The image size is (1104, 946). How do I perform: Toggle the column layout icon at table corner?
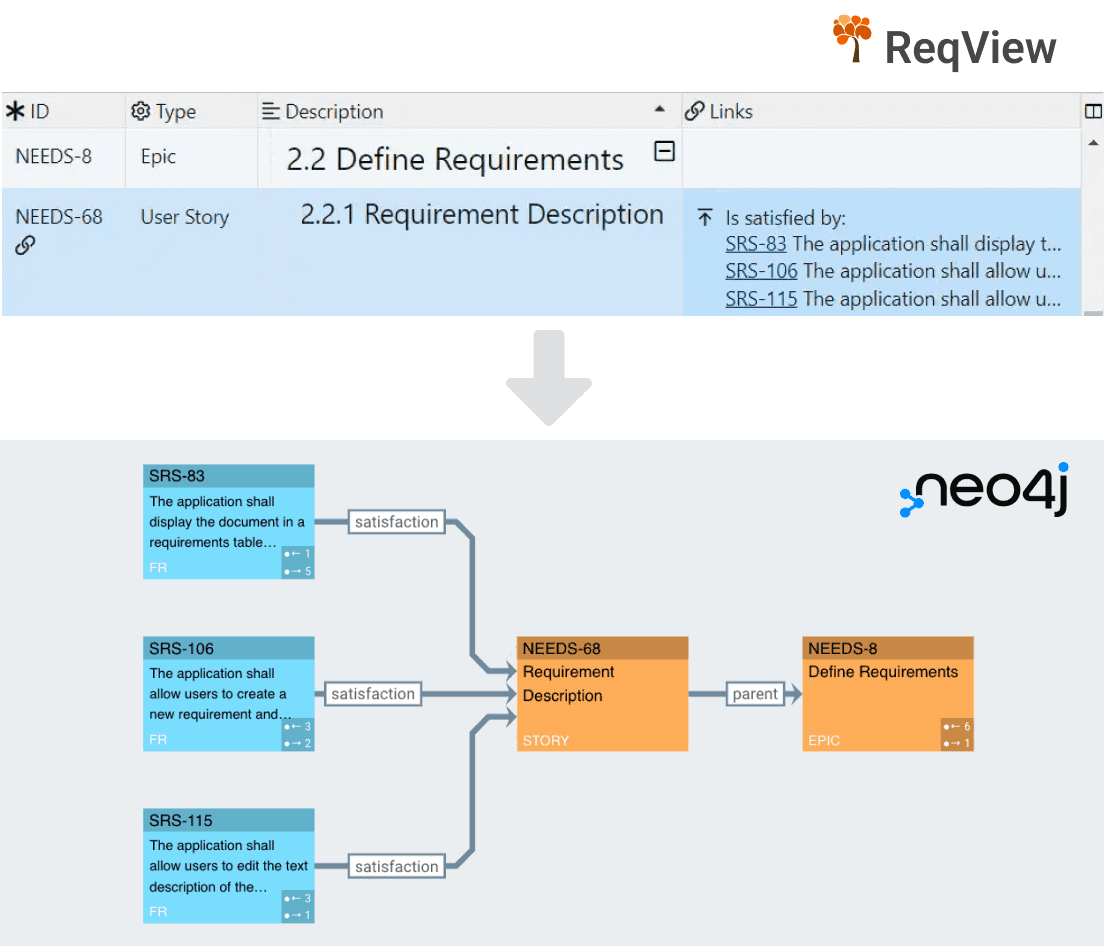pos(1093,111)
